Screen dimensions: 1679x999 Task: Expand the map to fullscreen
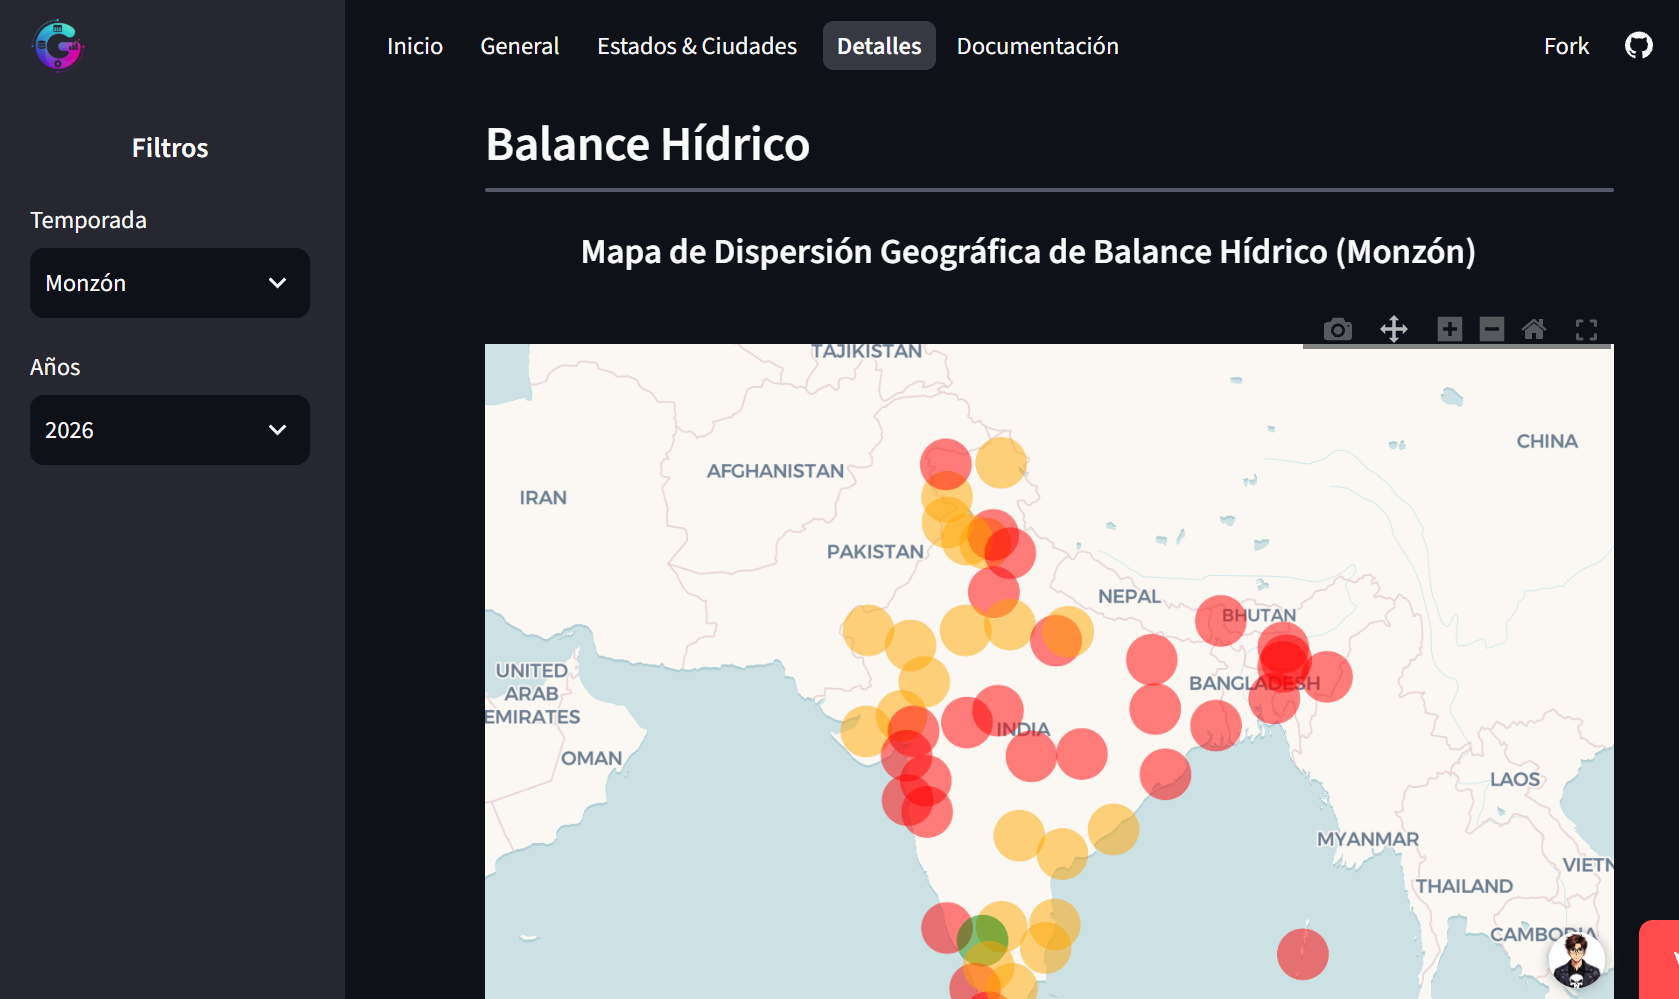(1586, 329)
